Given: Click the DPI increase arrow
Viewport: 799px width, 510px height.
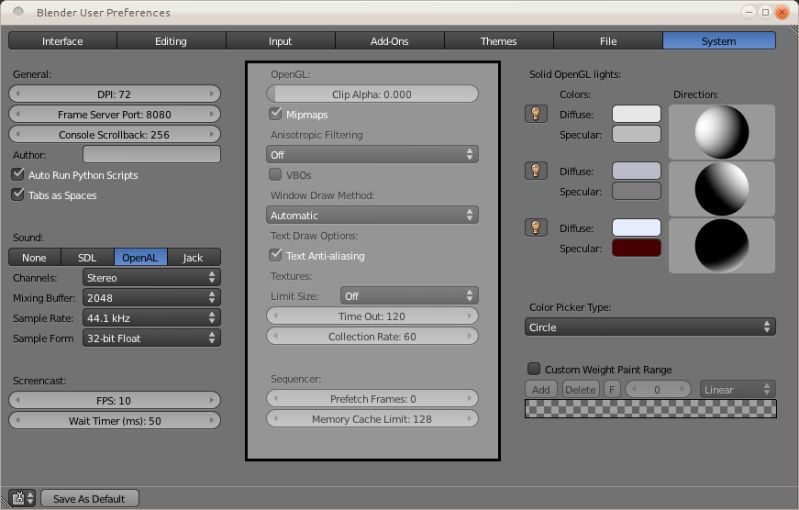Looking at the screenshot, I should 211,94.
